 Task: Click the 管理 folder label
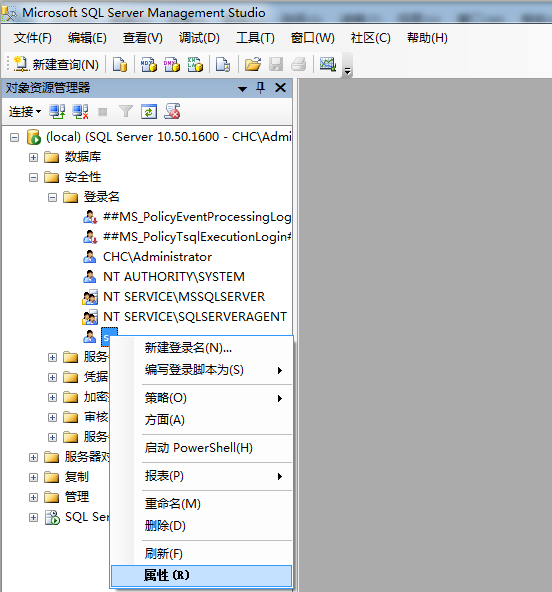click(x=77, y=497)
